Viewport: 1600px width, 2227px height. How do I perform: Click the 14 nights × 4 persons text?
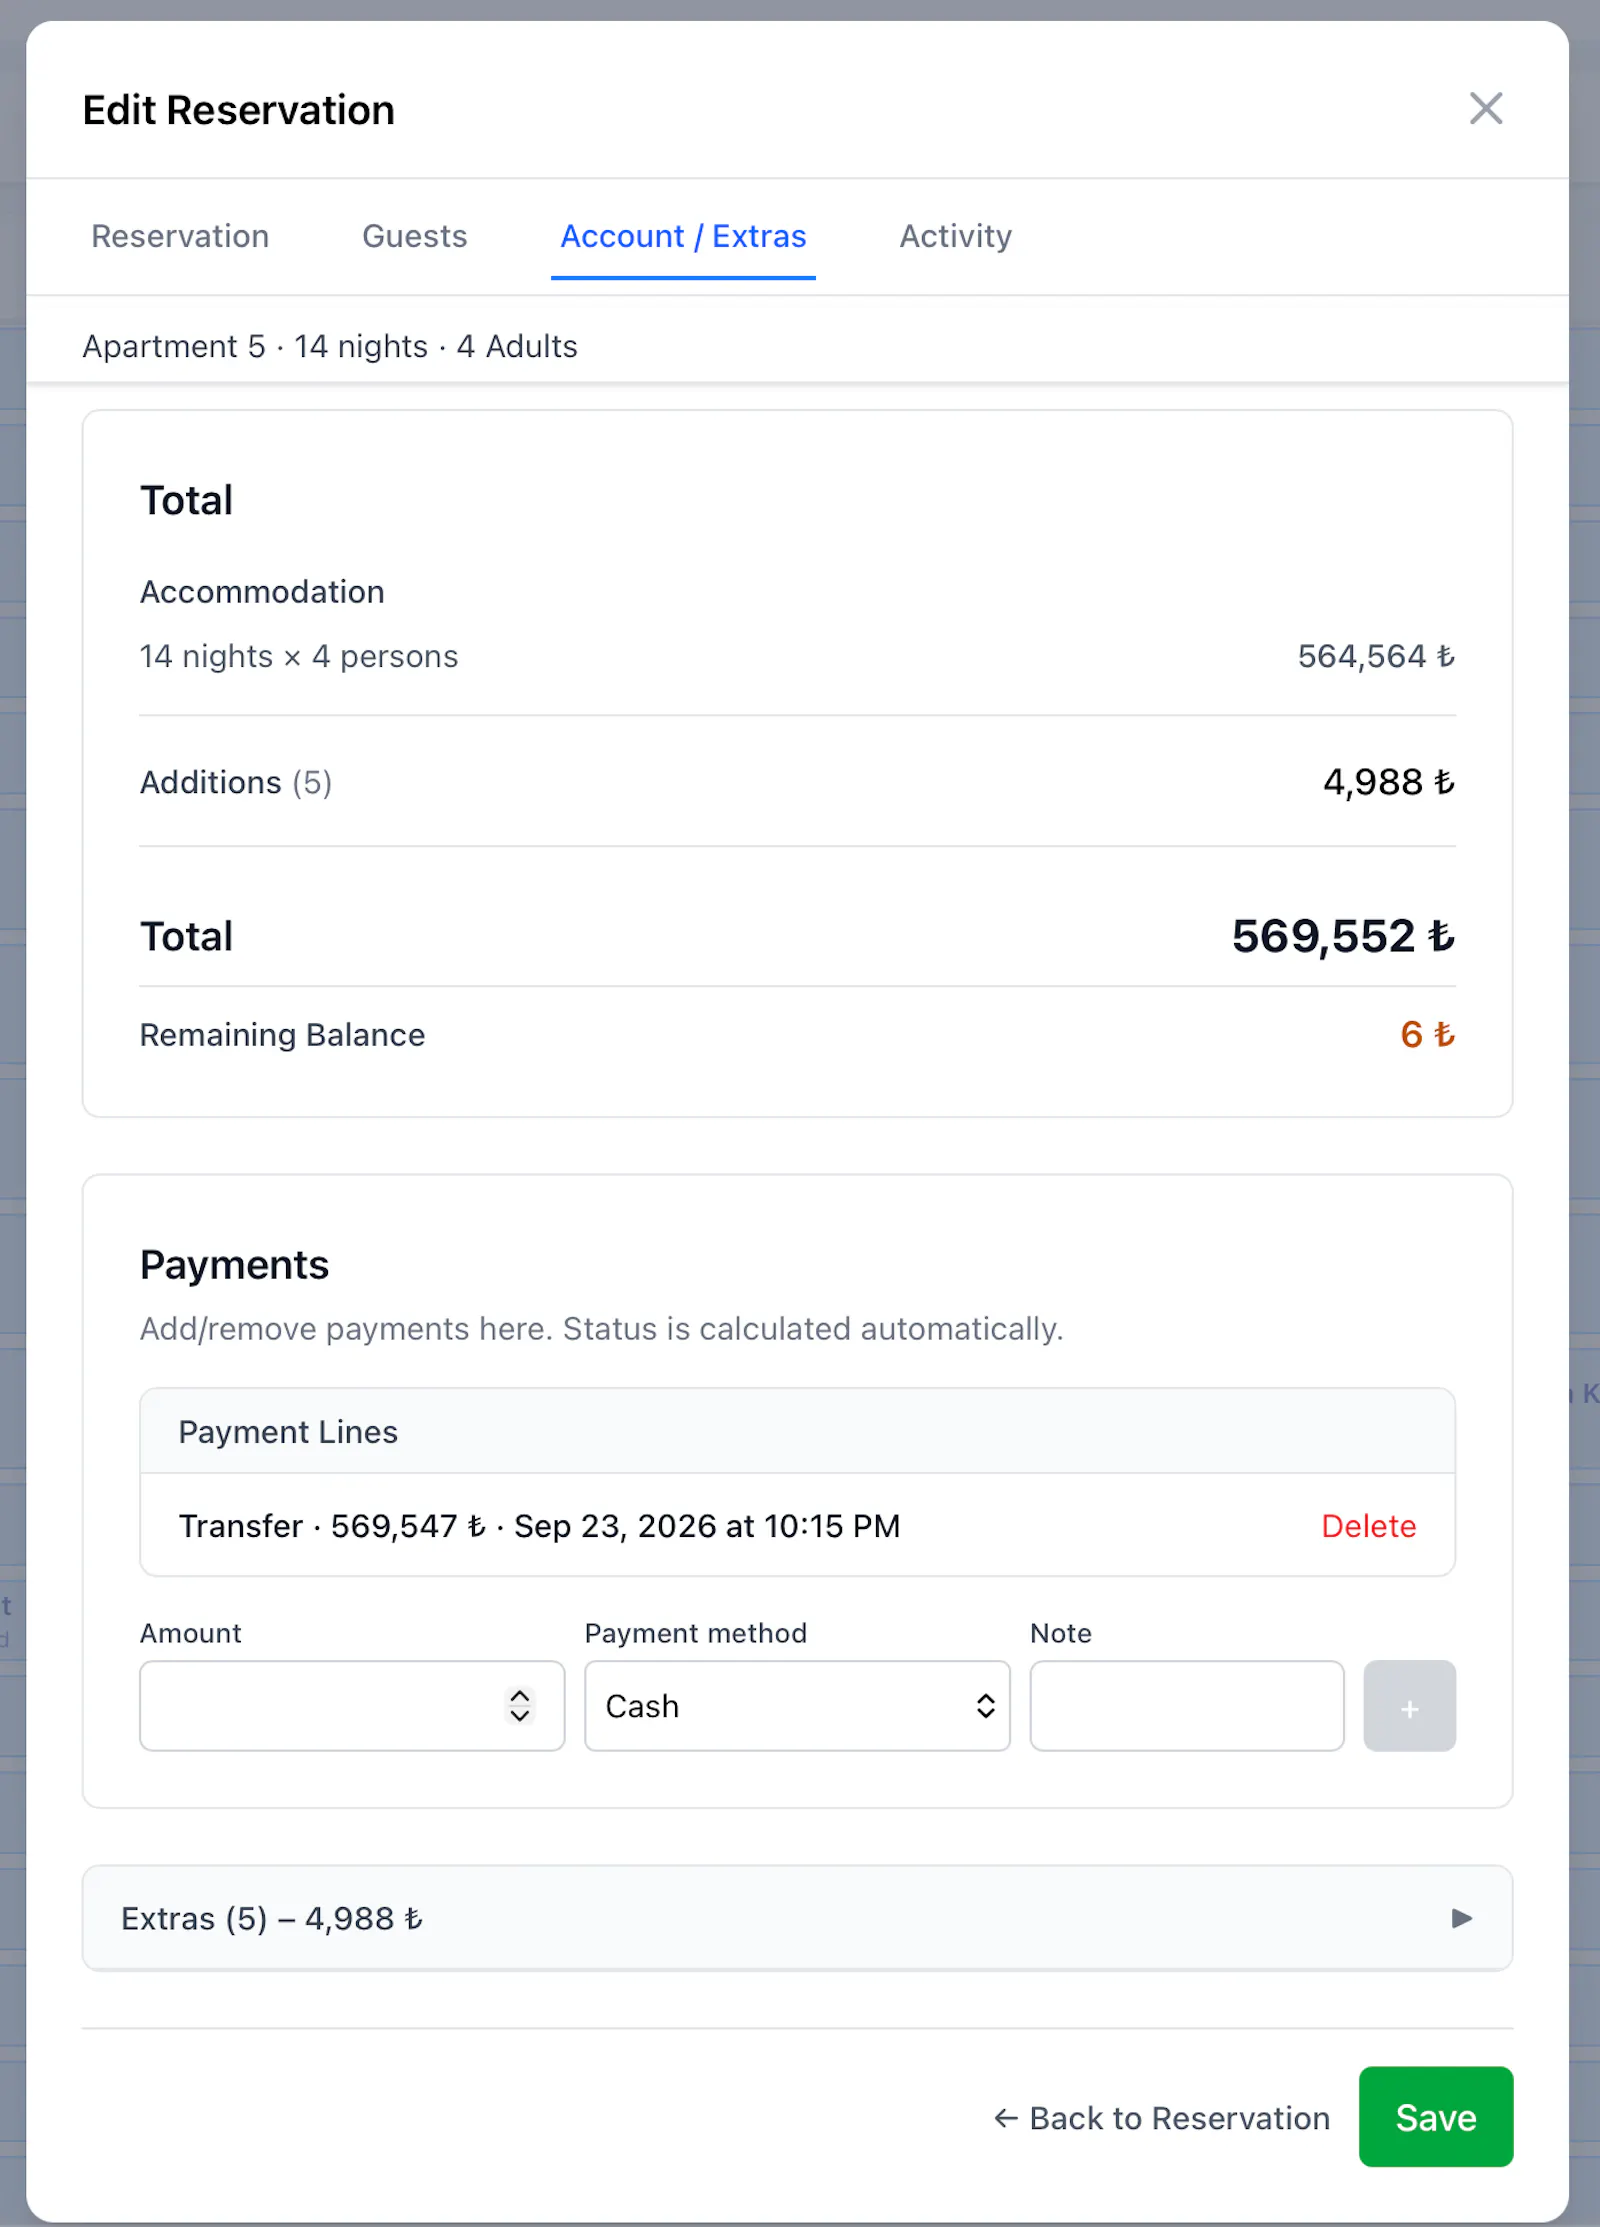pos(299,656)
